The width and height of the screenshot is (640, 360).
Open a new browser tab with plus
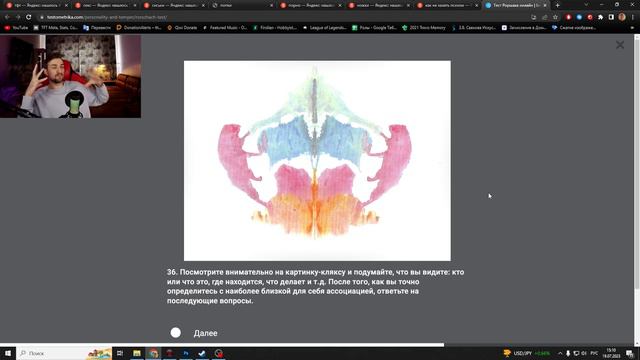click(x=558, y=5)
